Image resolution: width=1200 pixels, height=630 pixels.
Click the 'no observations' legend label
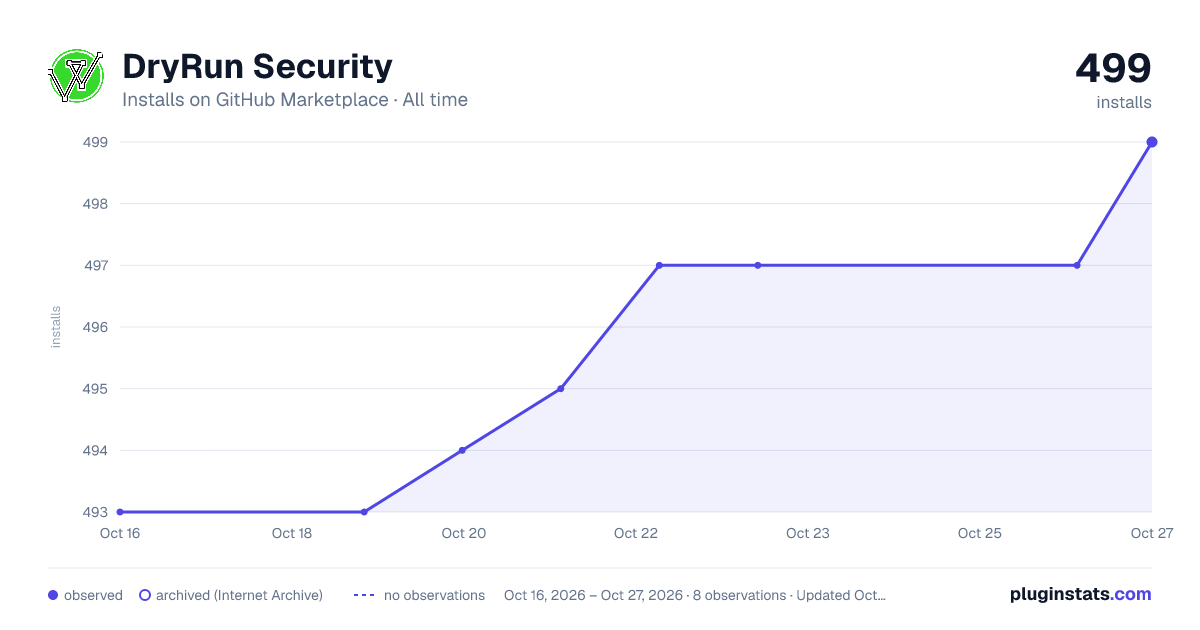coord(434,595)
